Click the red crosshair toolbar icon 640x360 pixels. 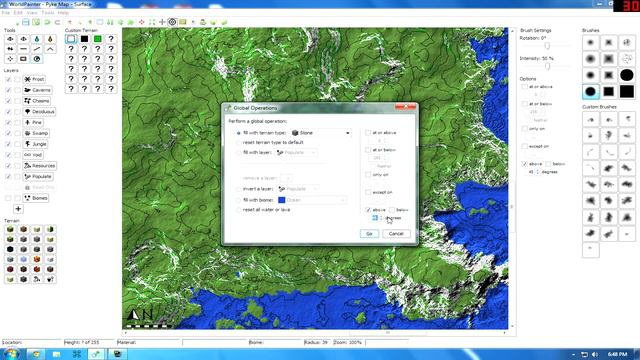142,22
